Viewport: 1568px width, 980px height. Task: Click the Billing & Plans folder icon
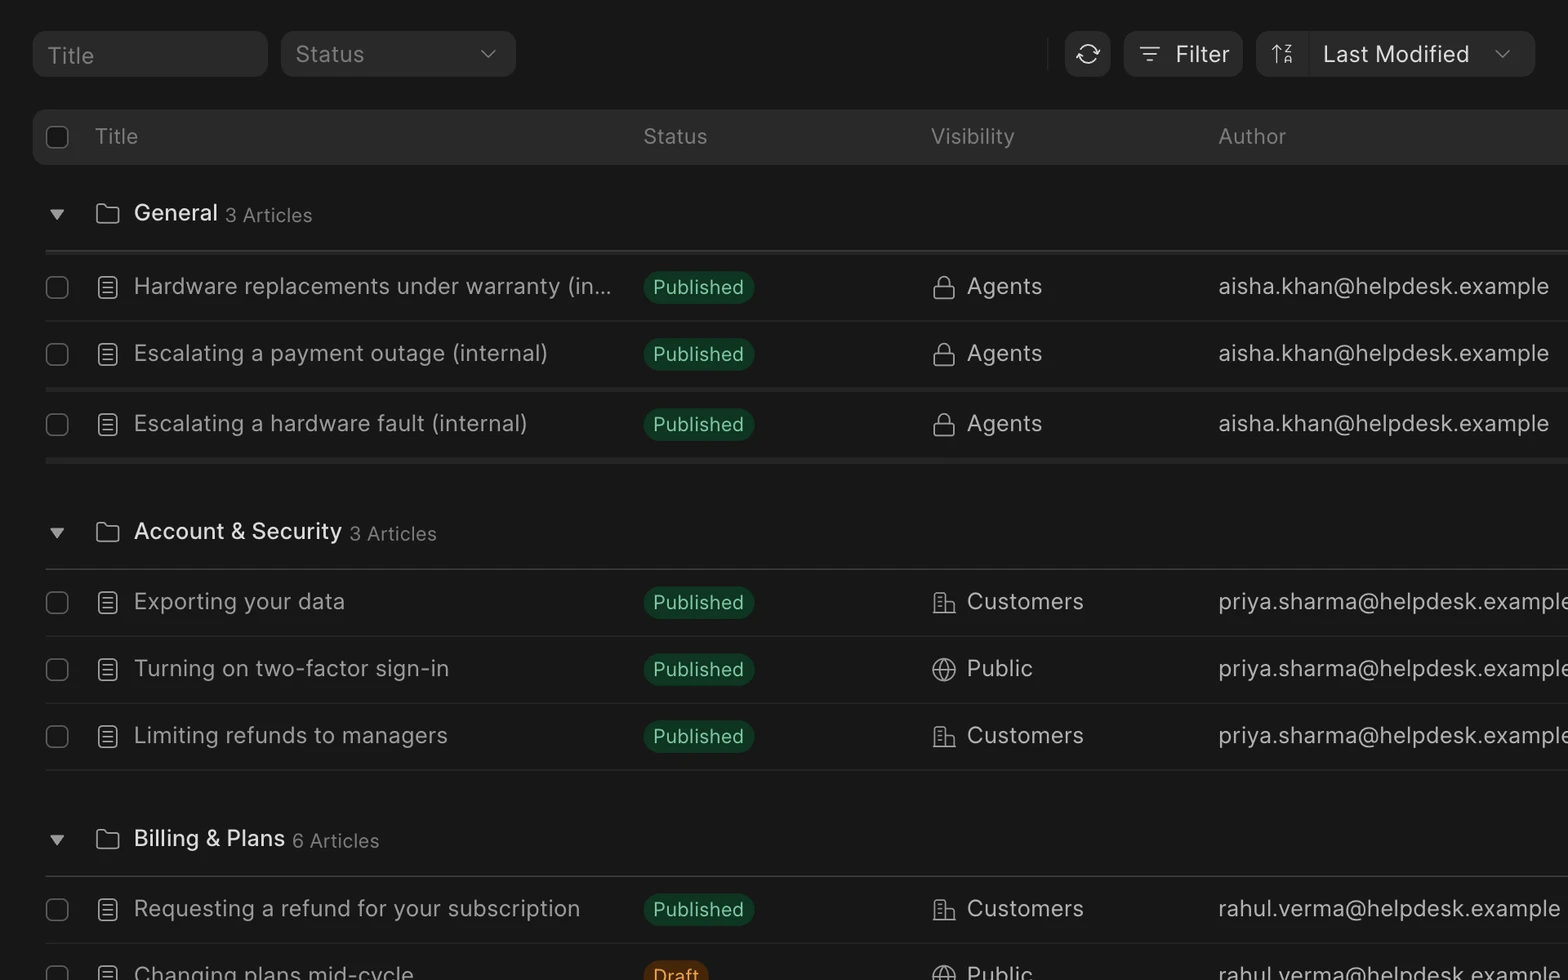(107, 839)
